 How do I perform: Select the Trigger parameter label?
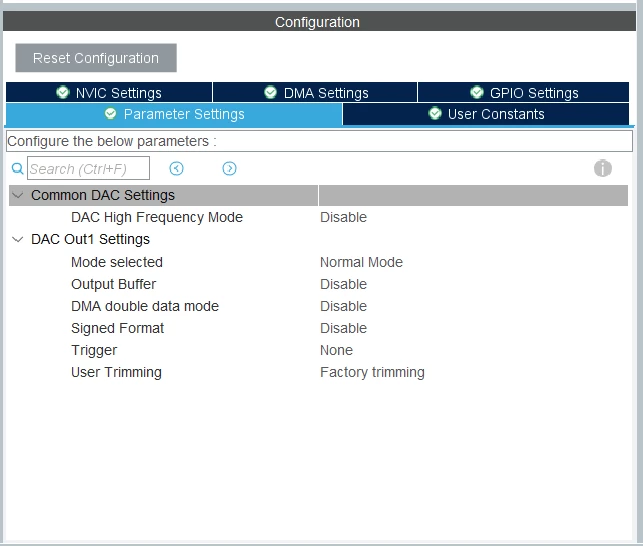94,350
